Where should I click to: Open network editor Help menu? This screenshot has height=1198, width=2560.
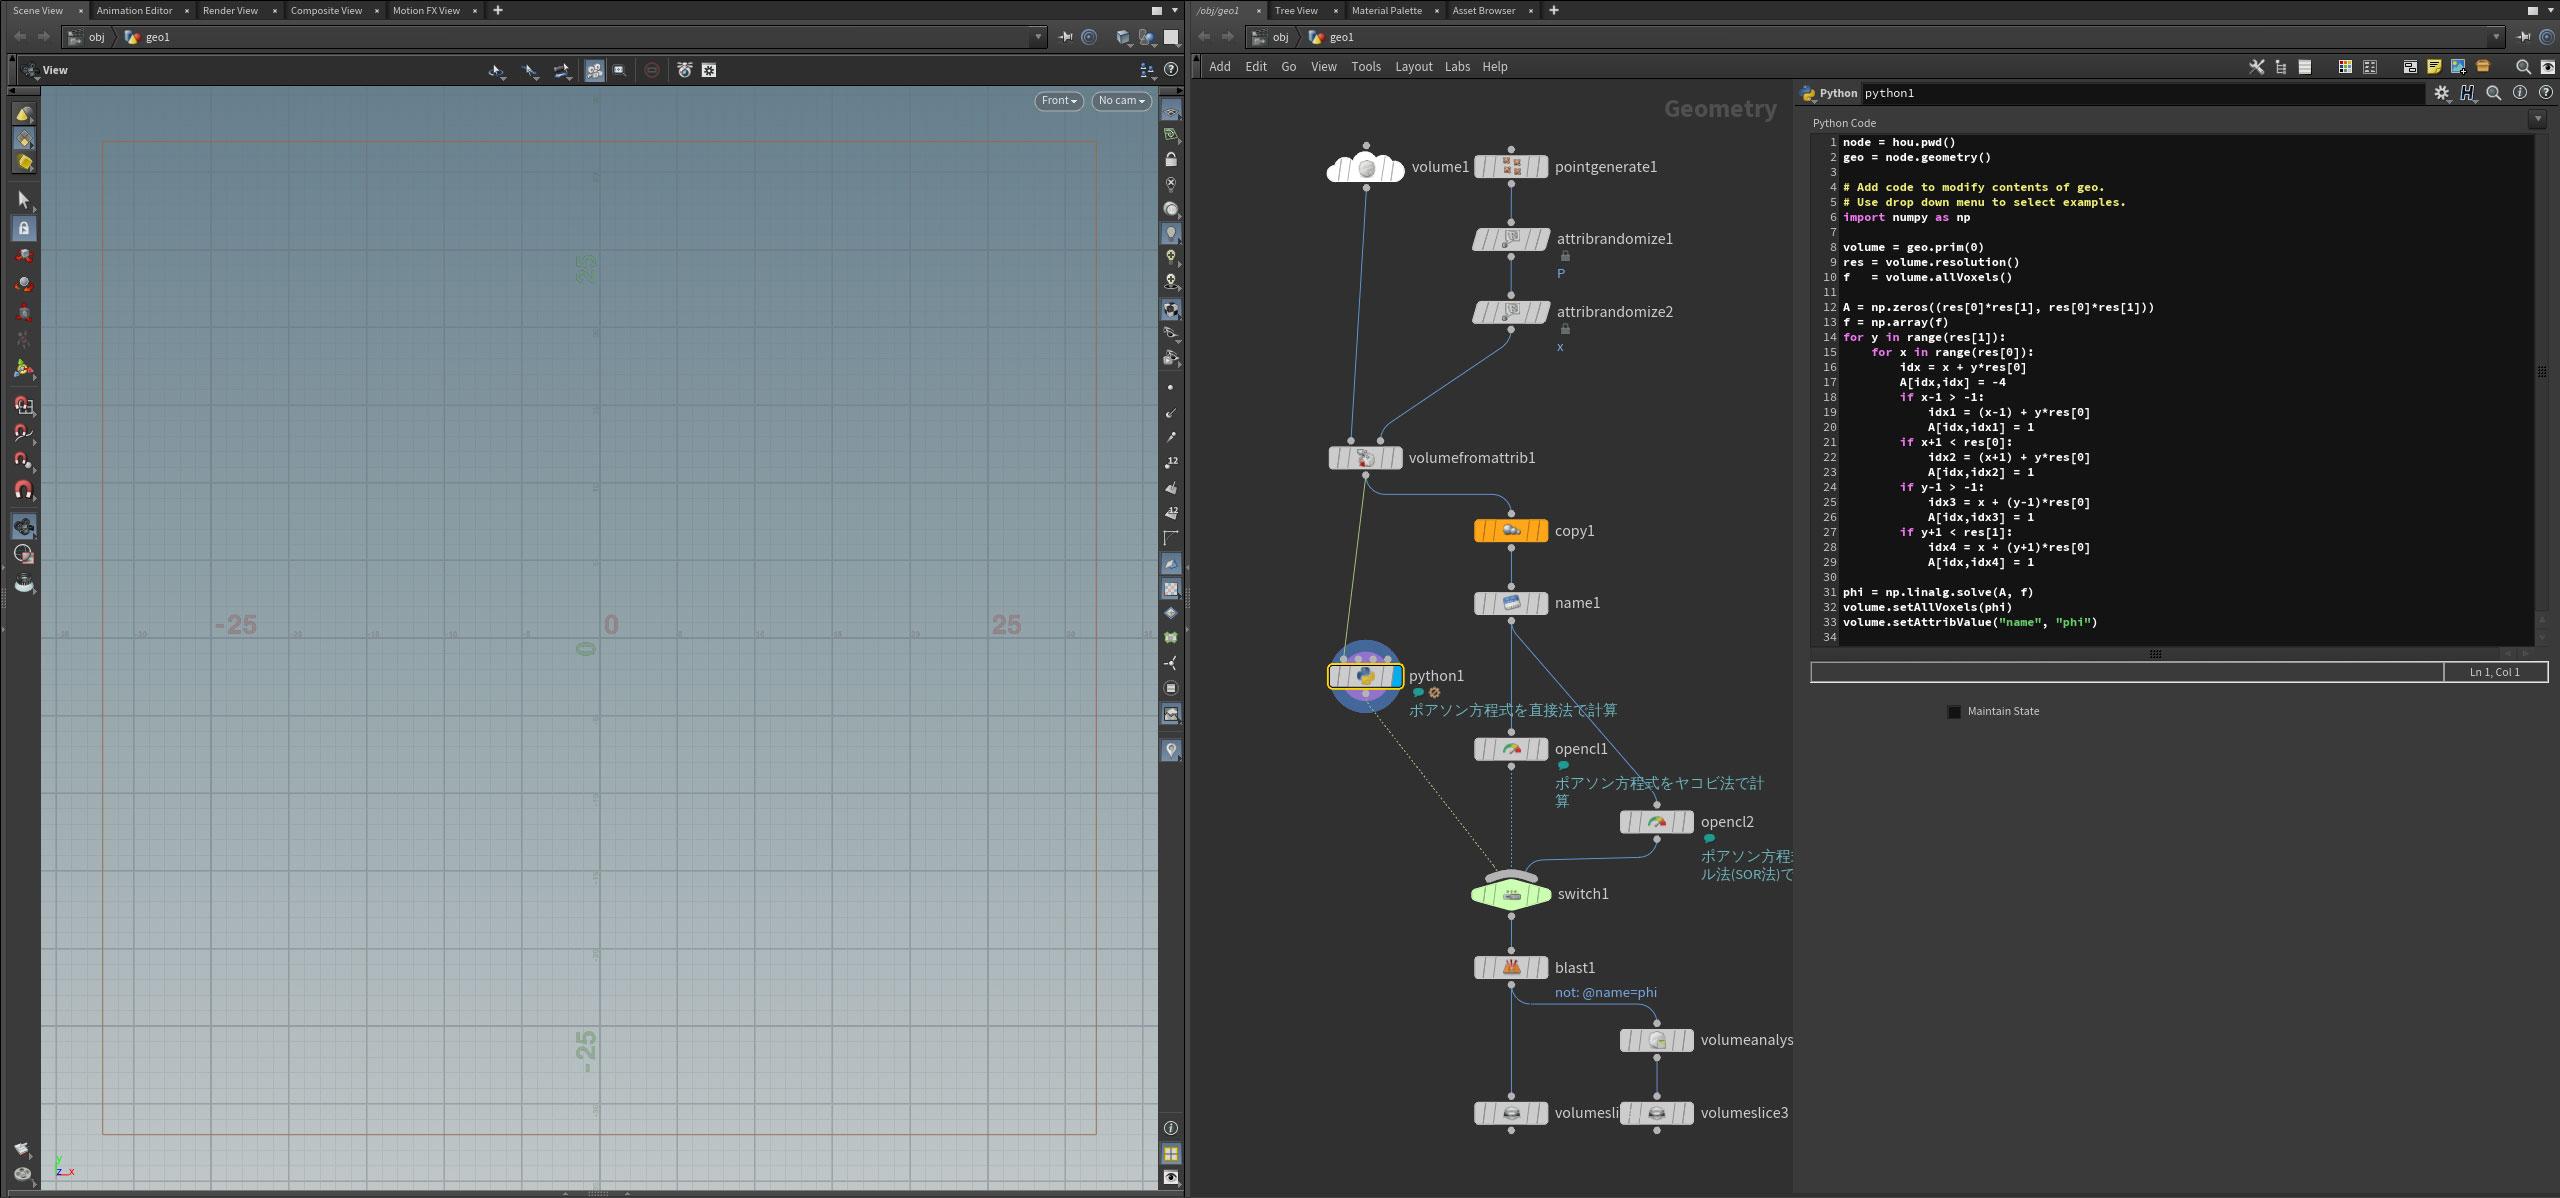click(1495, 67)
